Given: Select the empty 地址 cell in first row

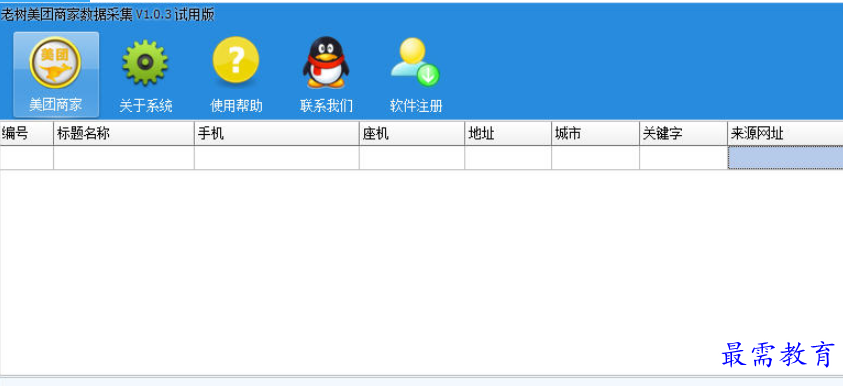Looking at the screenshot, I should point(508,158).
